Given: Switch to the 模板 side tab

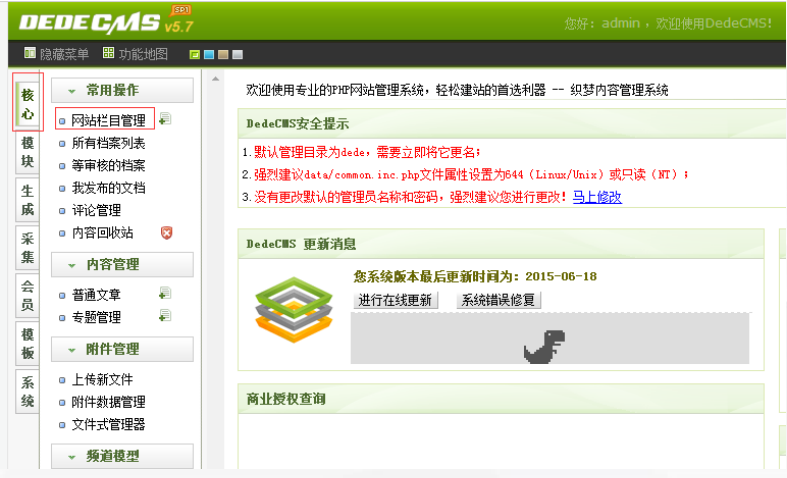Looking at the screenshot, I should [x=28, y=343].
